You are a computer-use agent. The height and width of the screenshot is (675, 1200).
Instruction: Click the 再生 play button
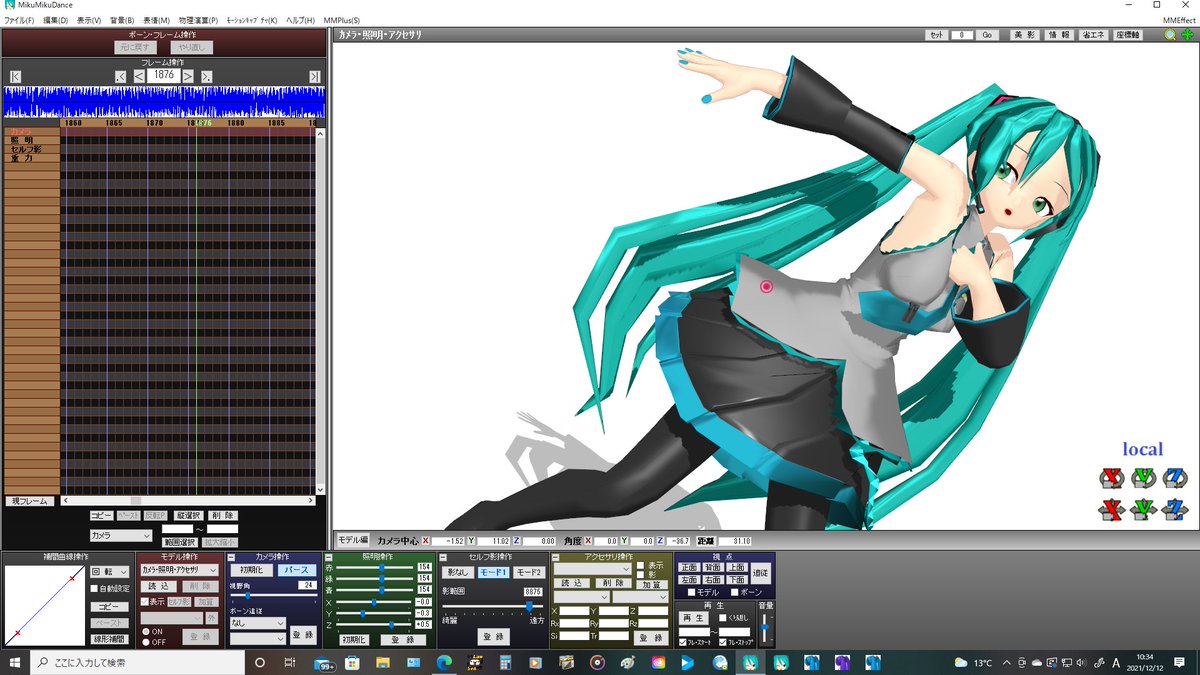click(696, 618)
